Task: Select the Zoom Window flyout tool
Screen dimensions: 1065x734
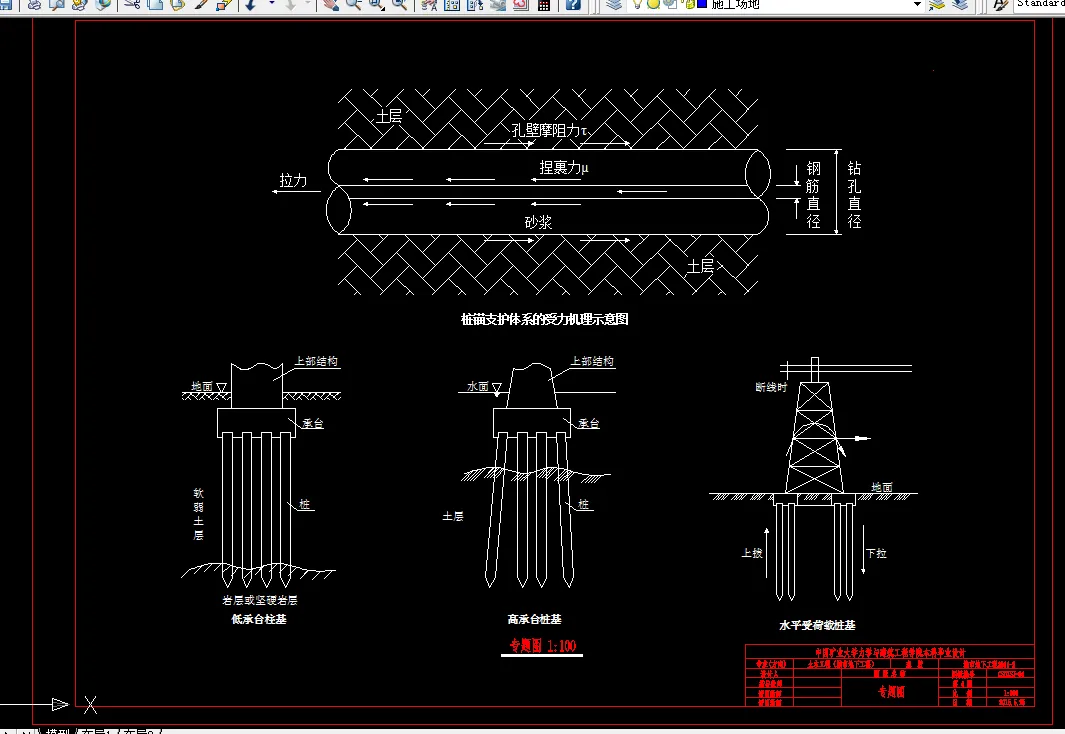Action: 376,4
